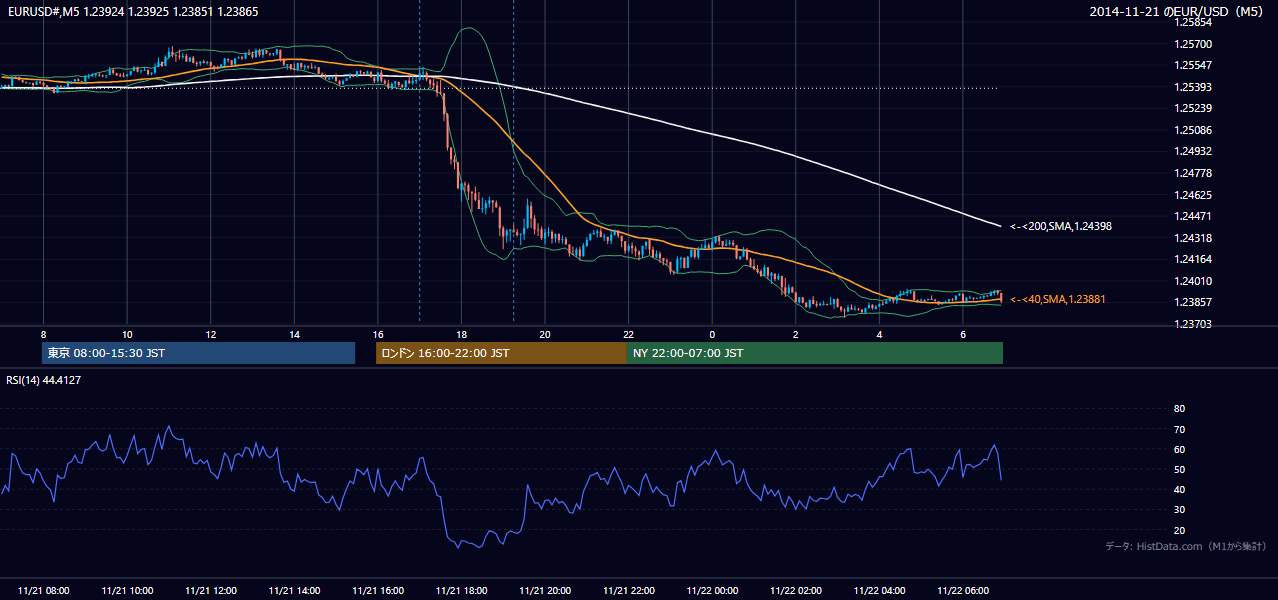1278x600 pixels.
Task: Click price axis value 1.25086
Action: pyautogui.click(x=1193, y=130)
